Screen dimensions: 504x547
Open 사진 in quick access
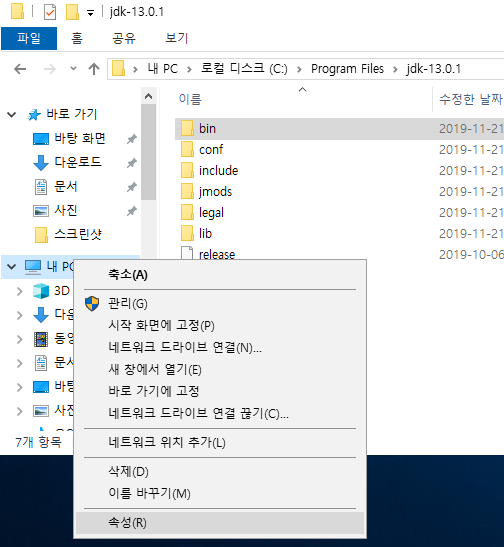point(66,210)
